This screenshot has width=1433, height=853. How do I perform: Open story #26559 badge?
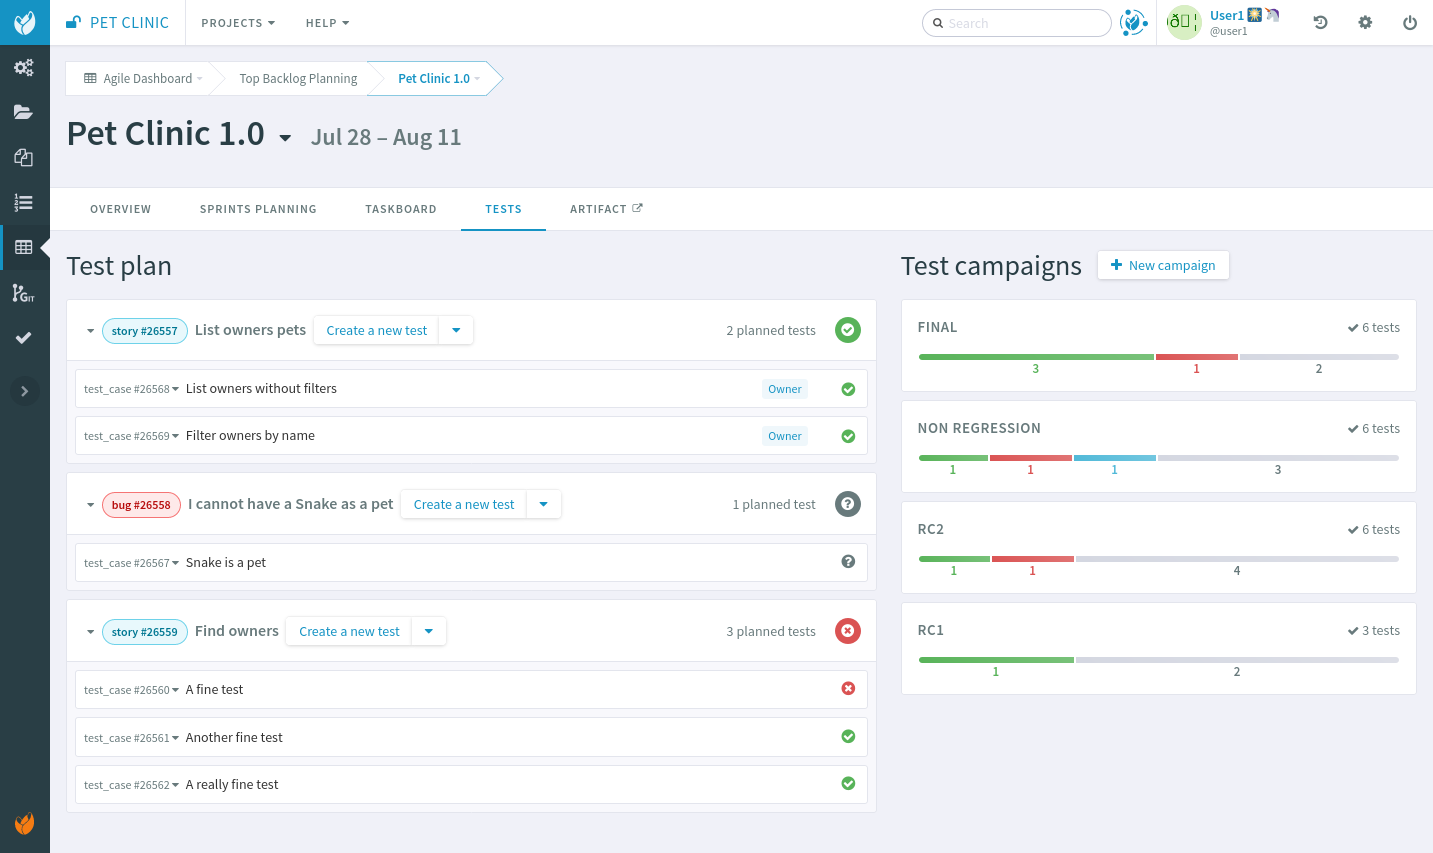click(145, 632)
